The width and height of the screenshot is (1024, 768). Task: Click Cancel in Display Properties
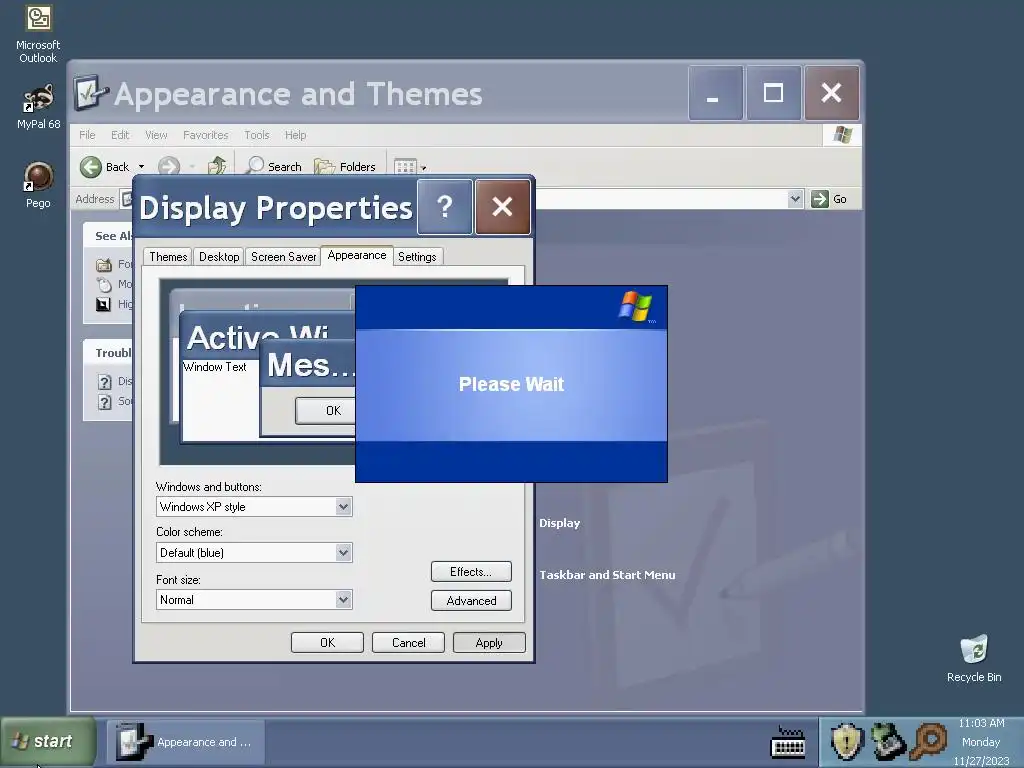408,643
